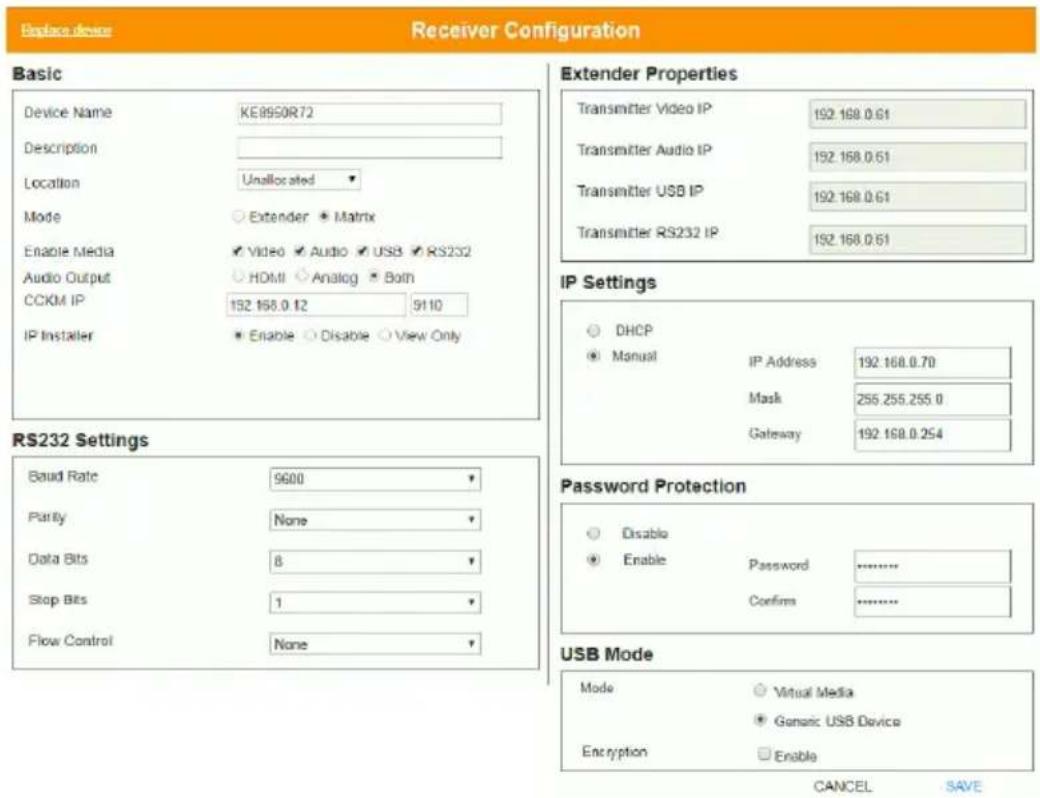Toggle the Encryption Enable checkbox
The image size is (1040, 798).
[764, 754]
